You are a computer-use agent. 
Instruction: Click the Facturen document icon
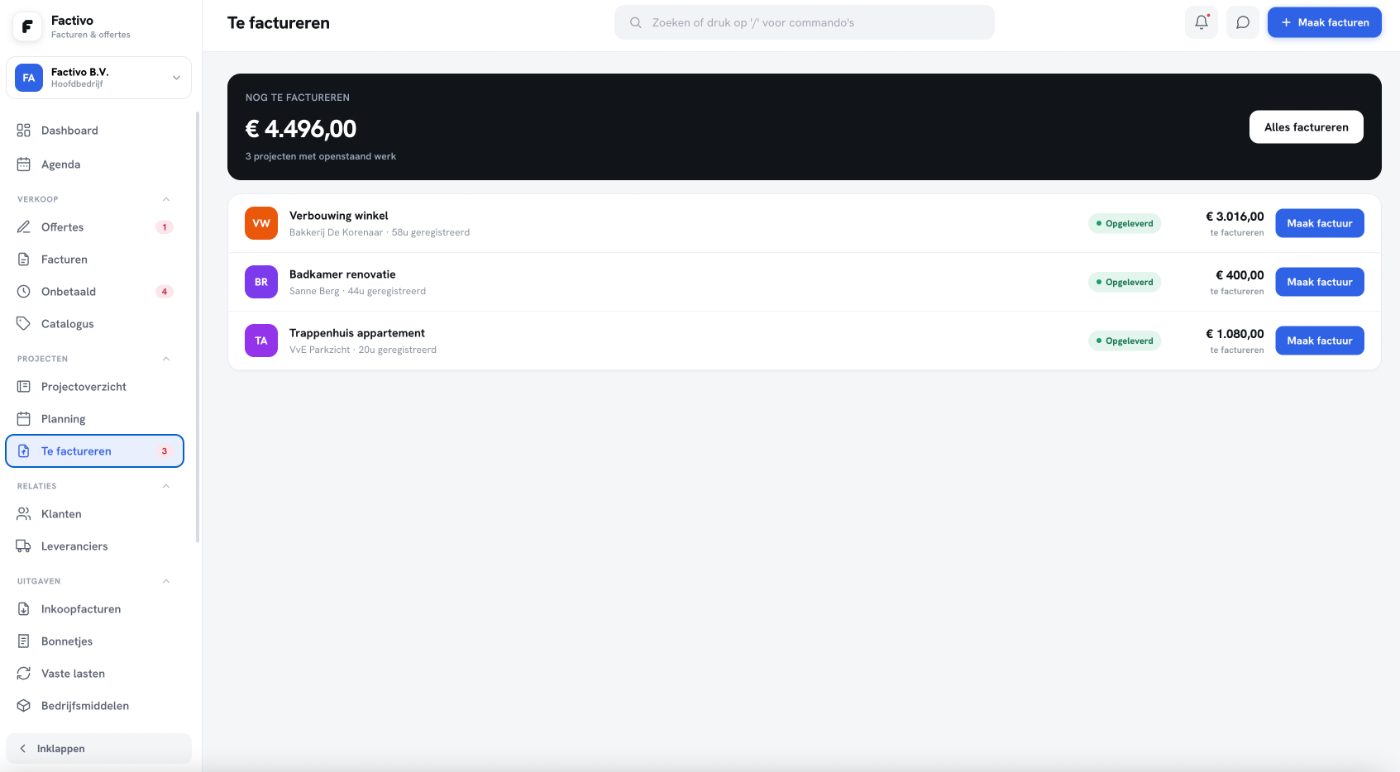(x=24, y=259)
